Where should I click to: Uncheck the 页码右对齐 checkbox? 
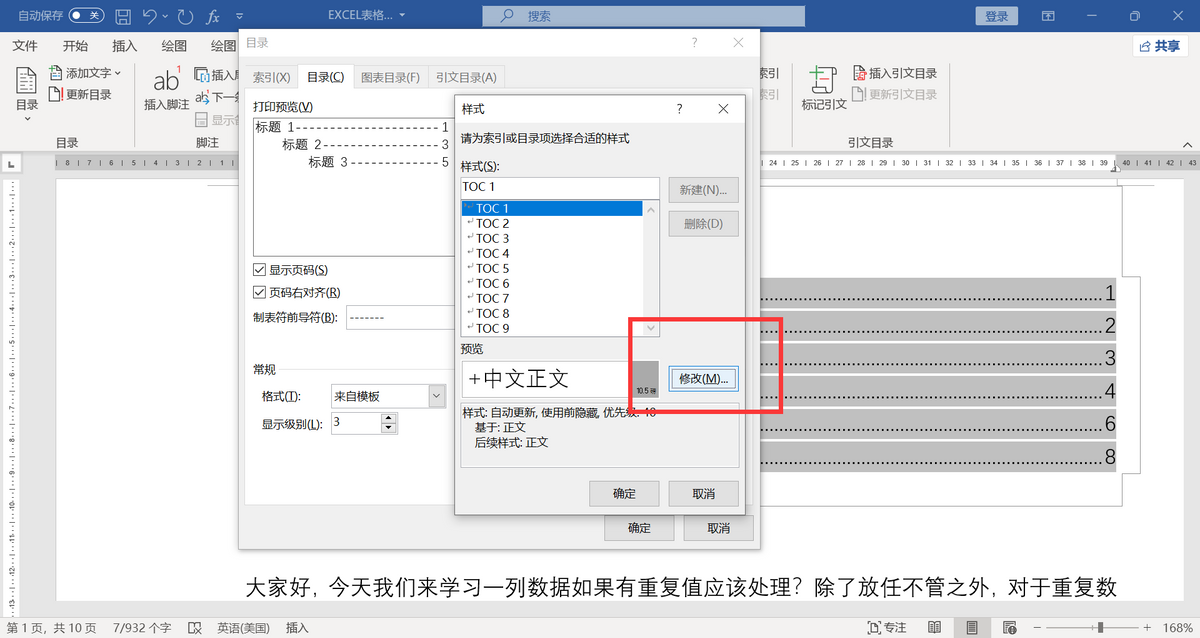(x=260, y=293)
